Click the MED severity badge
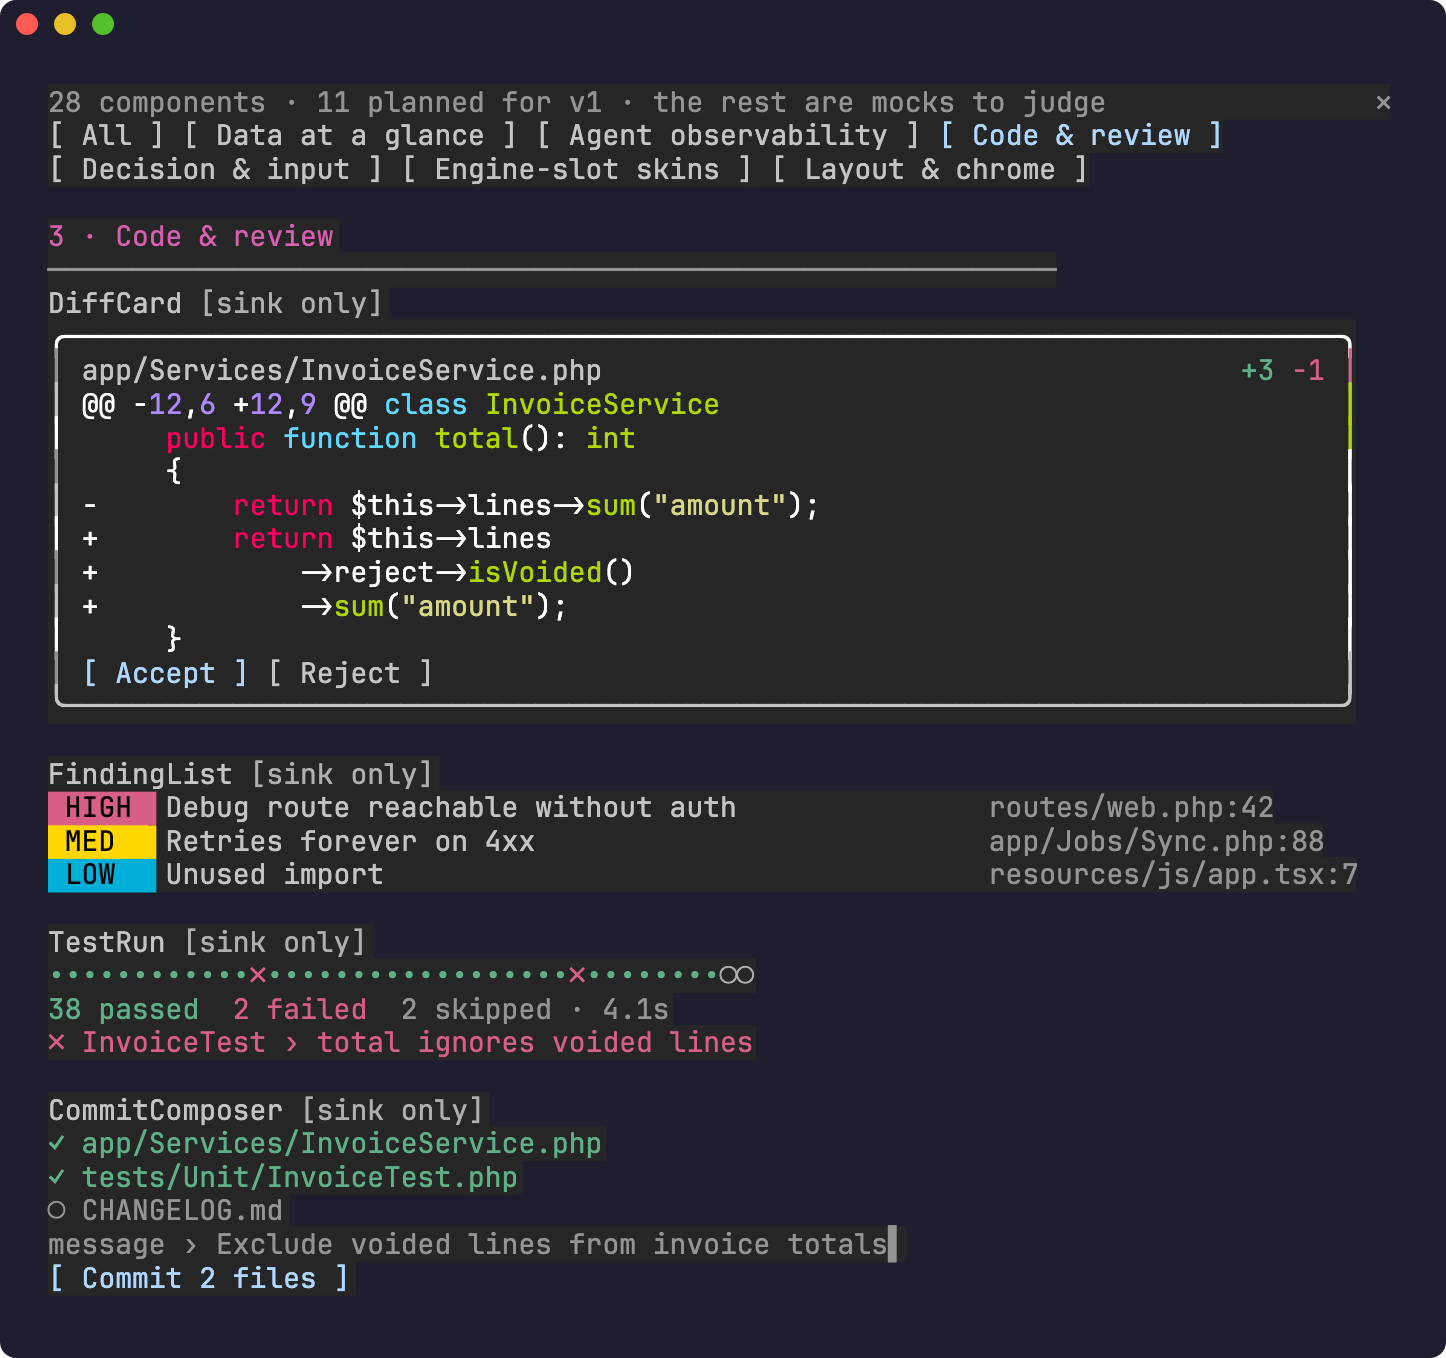Image resolution: width=1446 pixels, height=1358 pixels. tap(102, 841)
